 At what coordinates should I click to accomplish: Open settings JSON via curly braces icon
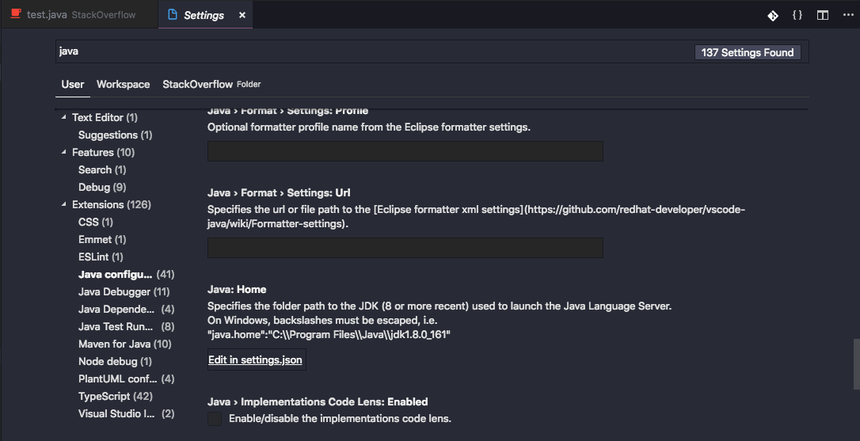797,16
